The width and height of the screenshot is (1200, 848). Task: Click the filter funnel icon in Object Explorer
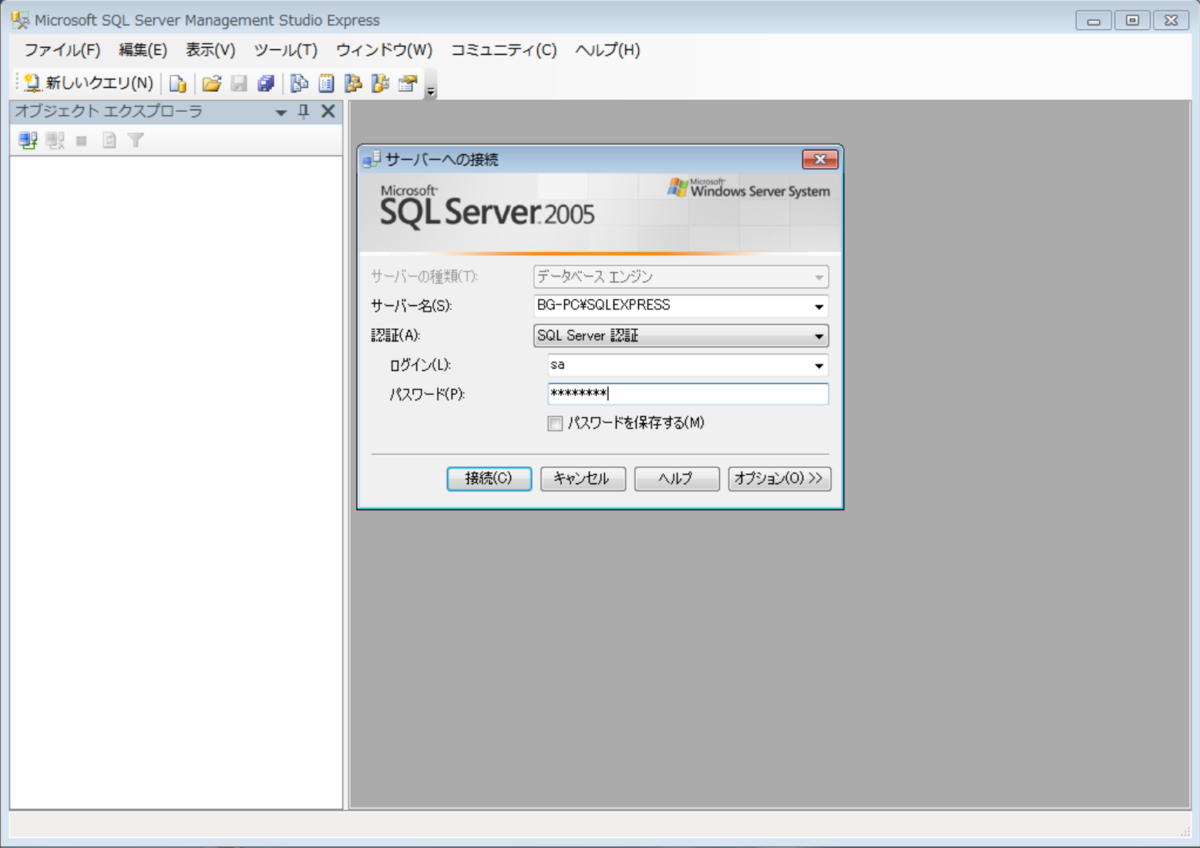[135, 141]
